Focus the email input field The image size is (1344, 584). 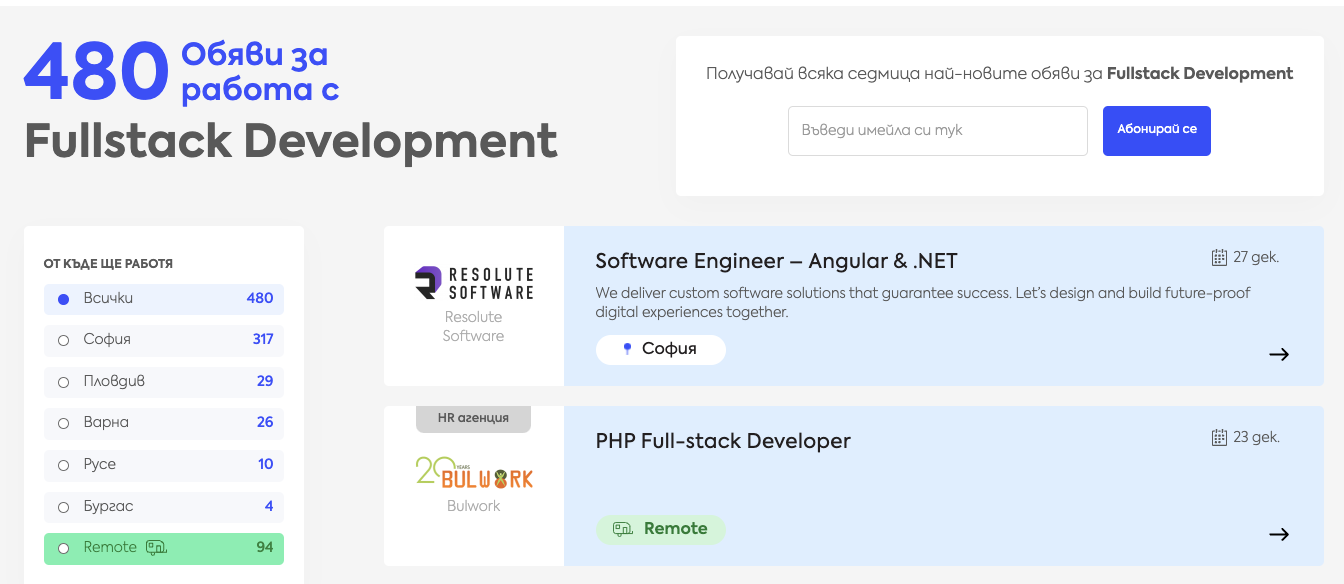click(x=938, y=131)
